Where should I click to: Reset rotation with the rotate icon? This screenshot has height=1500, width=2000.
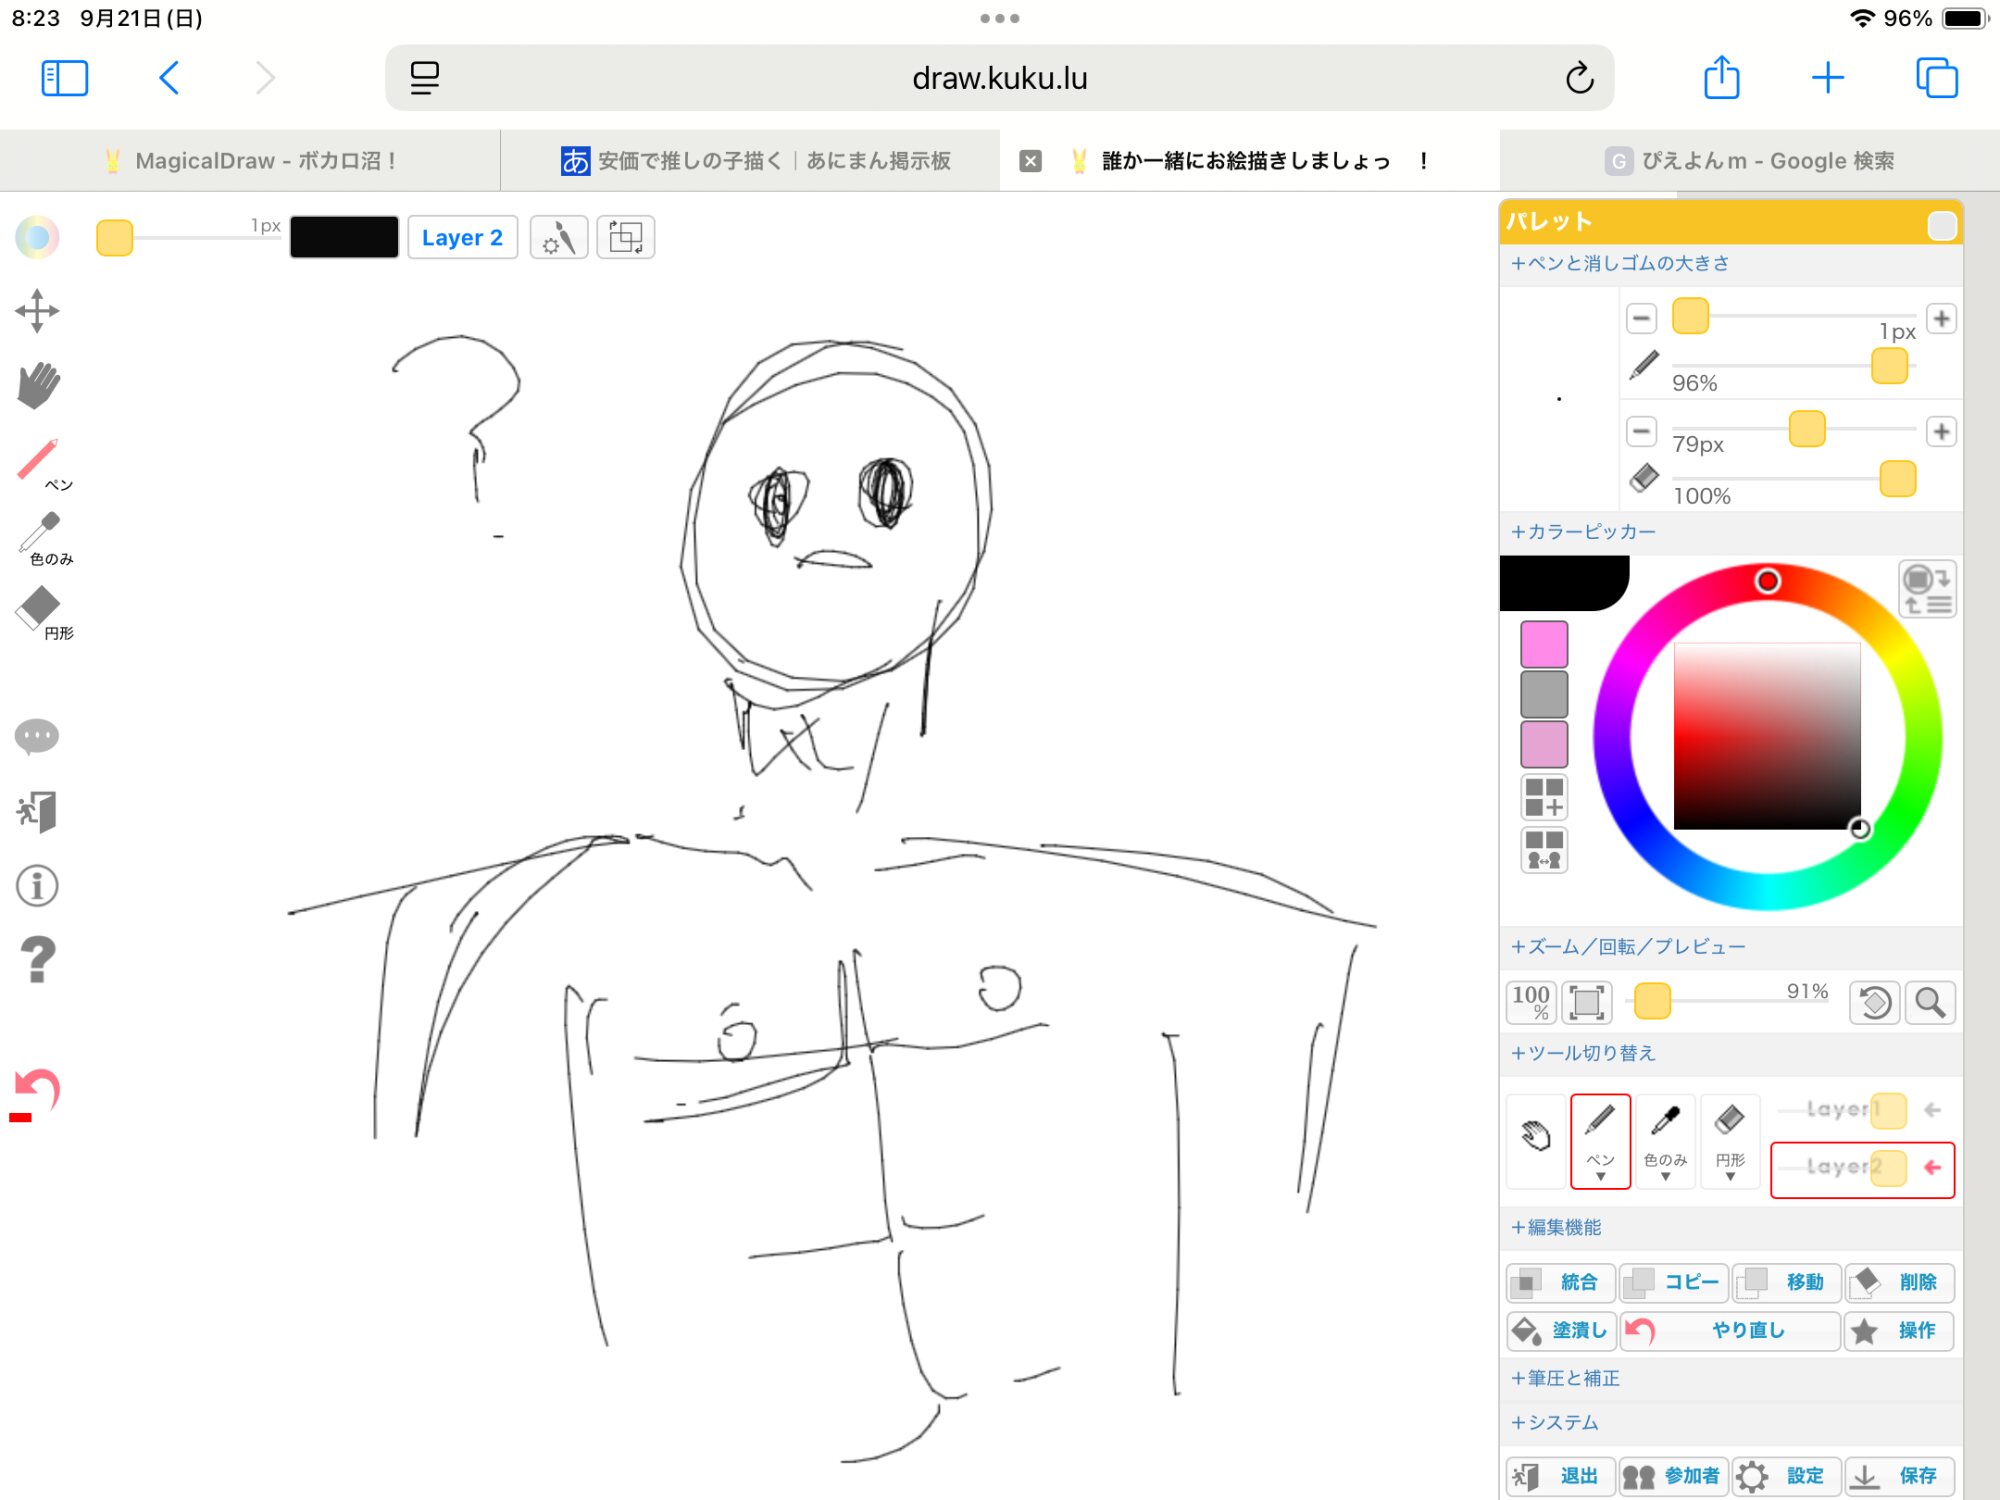pos(1874,1002)
